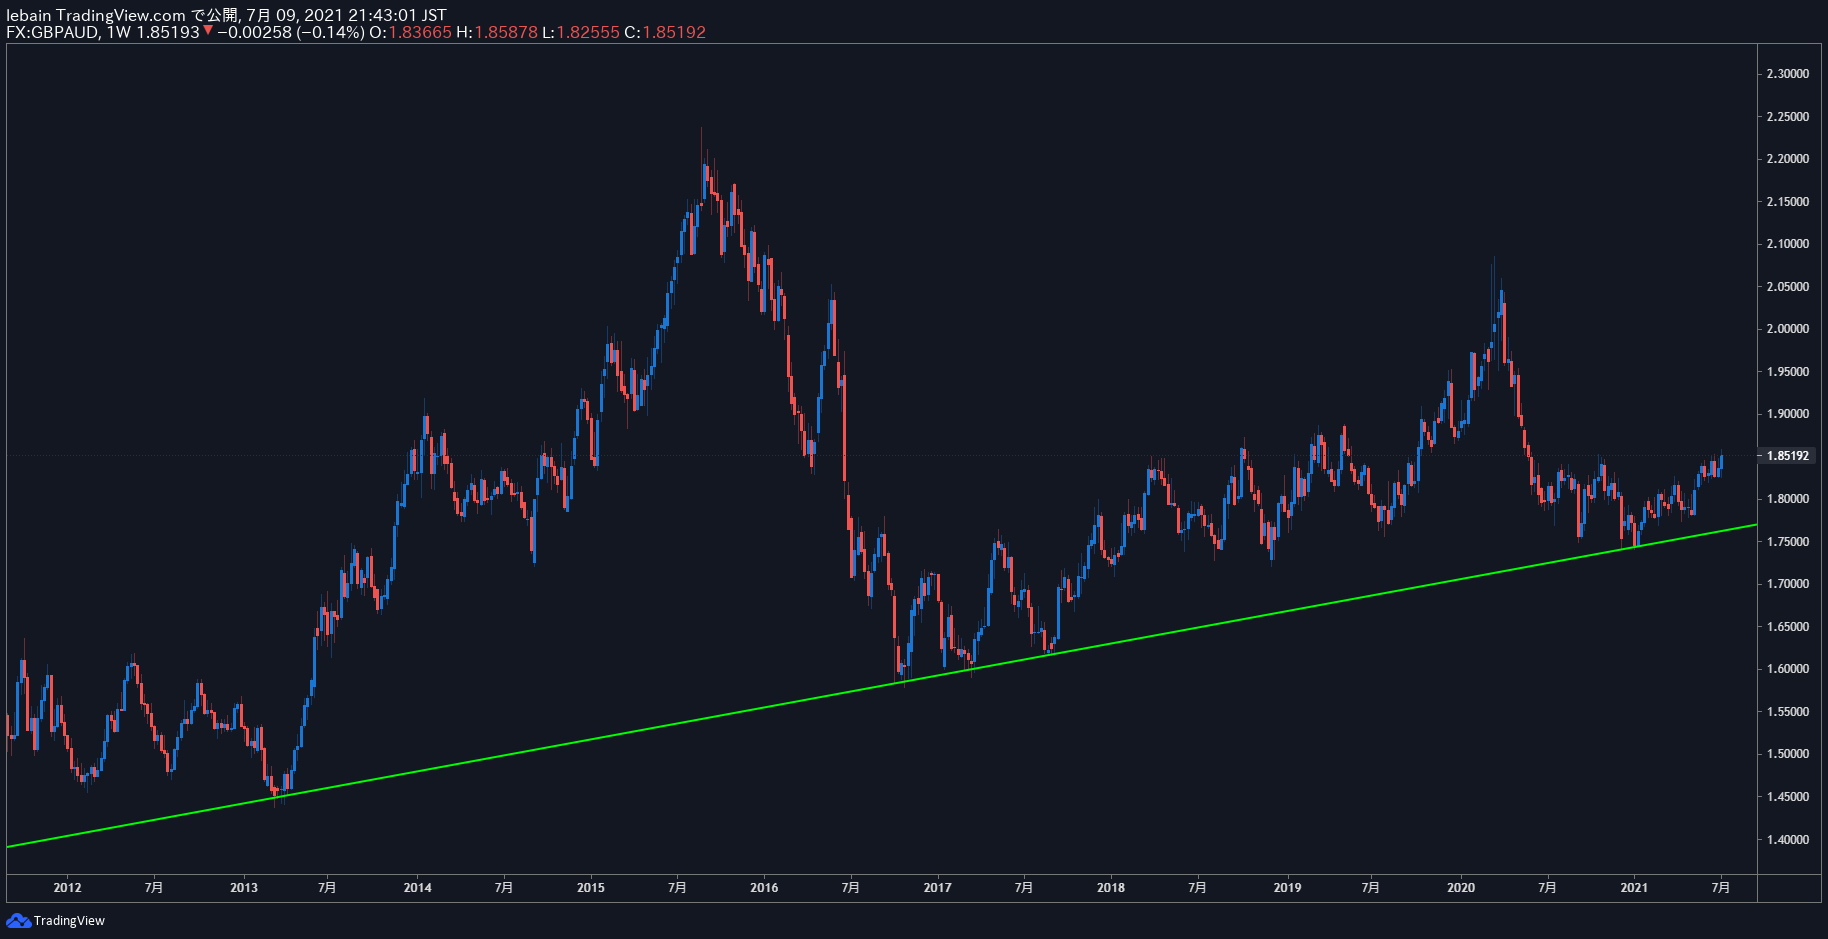Image resolution: width=1828 pixels, height=939 pixels.
Task: Click the 1.80000 price axis label
Action: click(x=1788, y=499)
